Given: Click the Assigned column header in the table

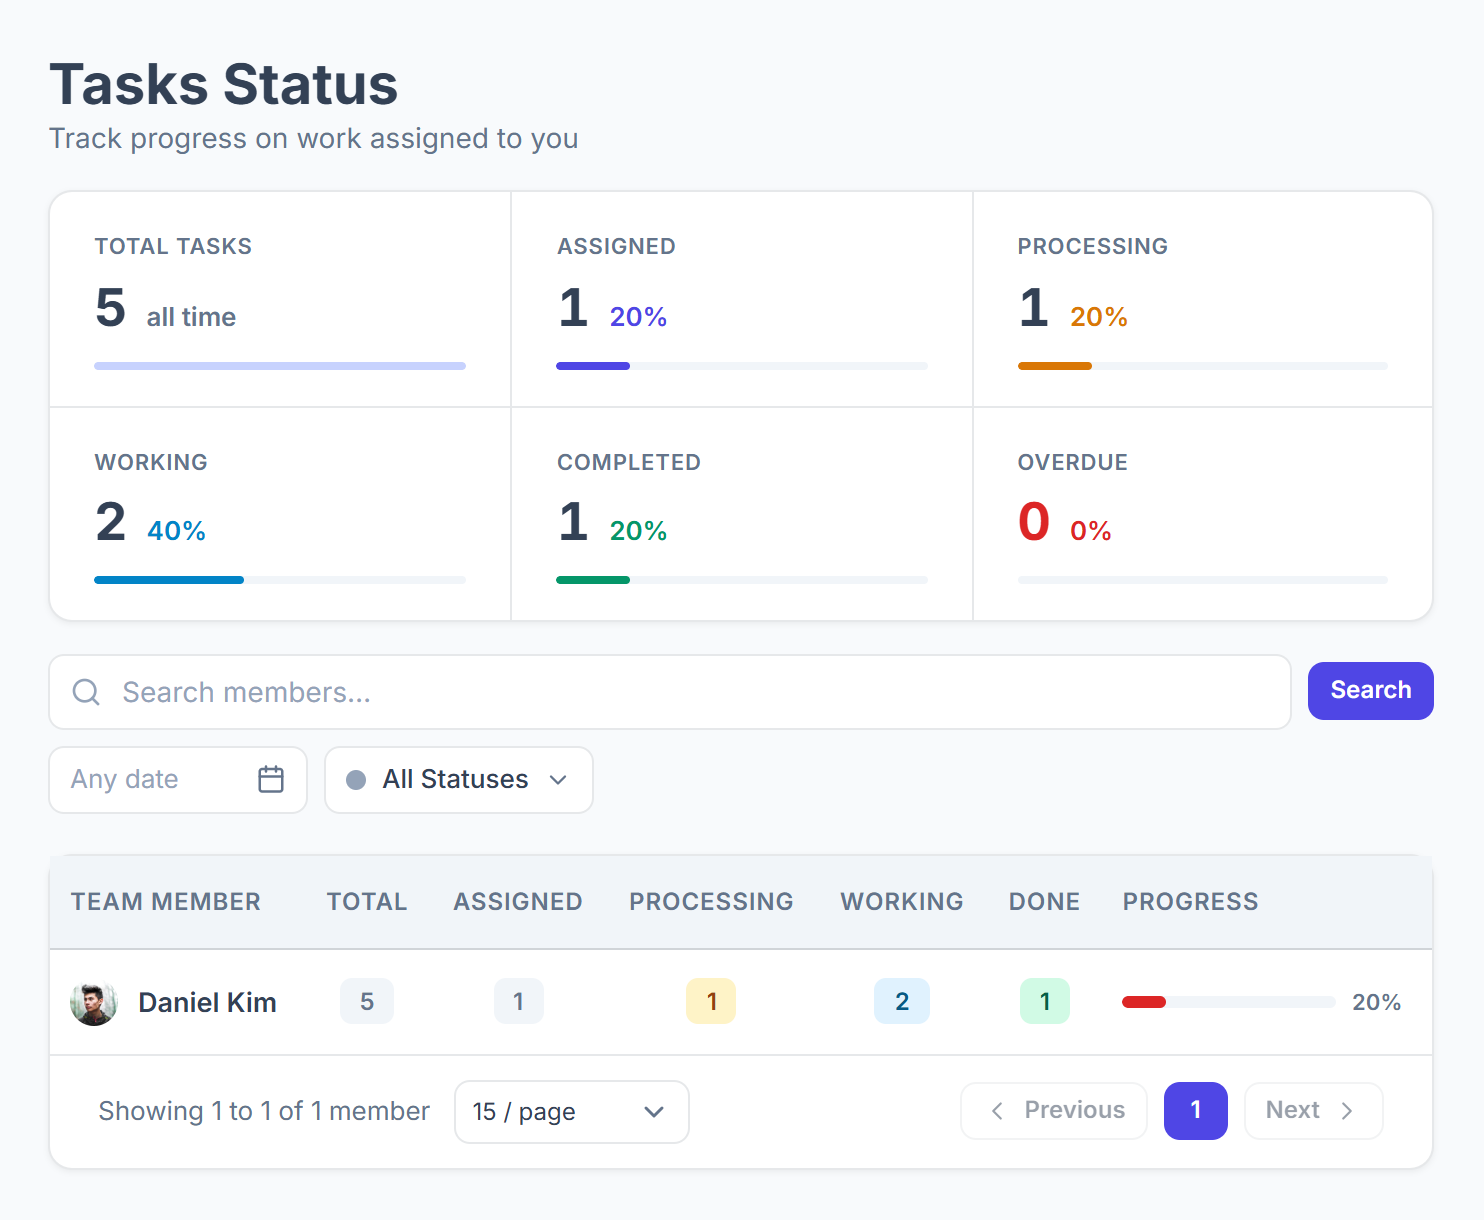Looking at the screenshot, I should 518,902.
